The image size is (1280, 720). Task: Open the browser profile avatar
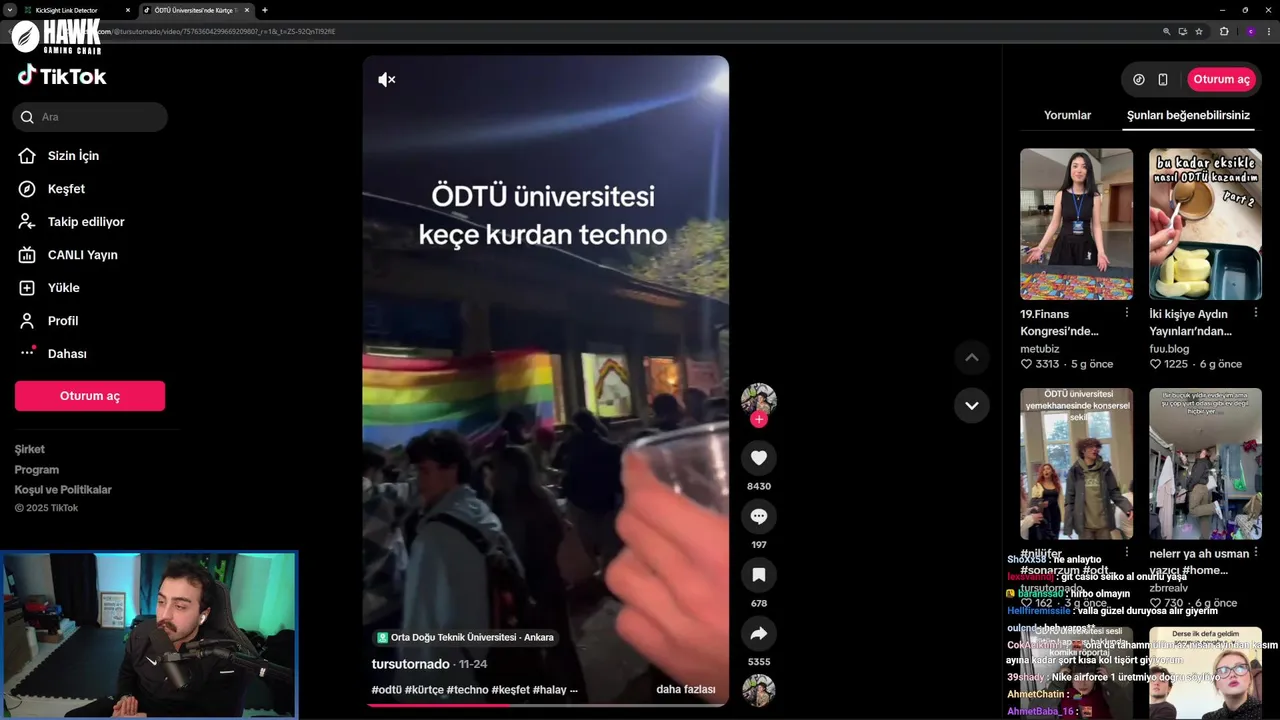click(1250, 31)
